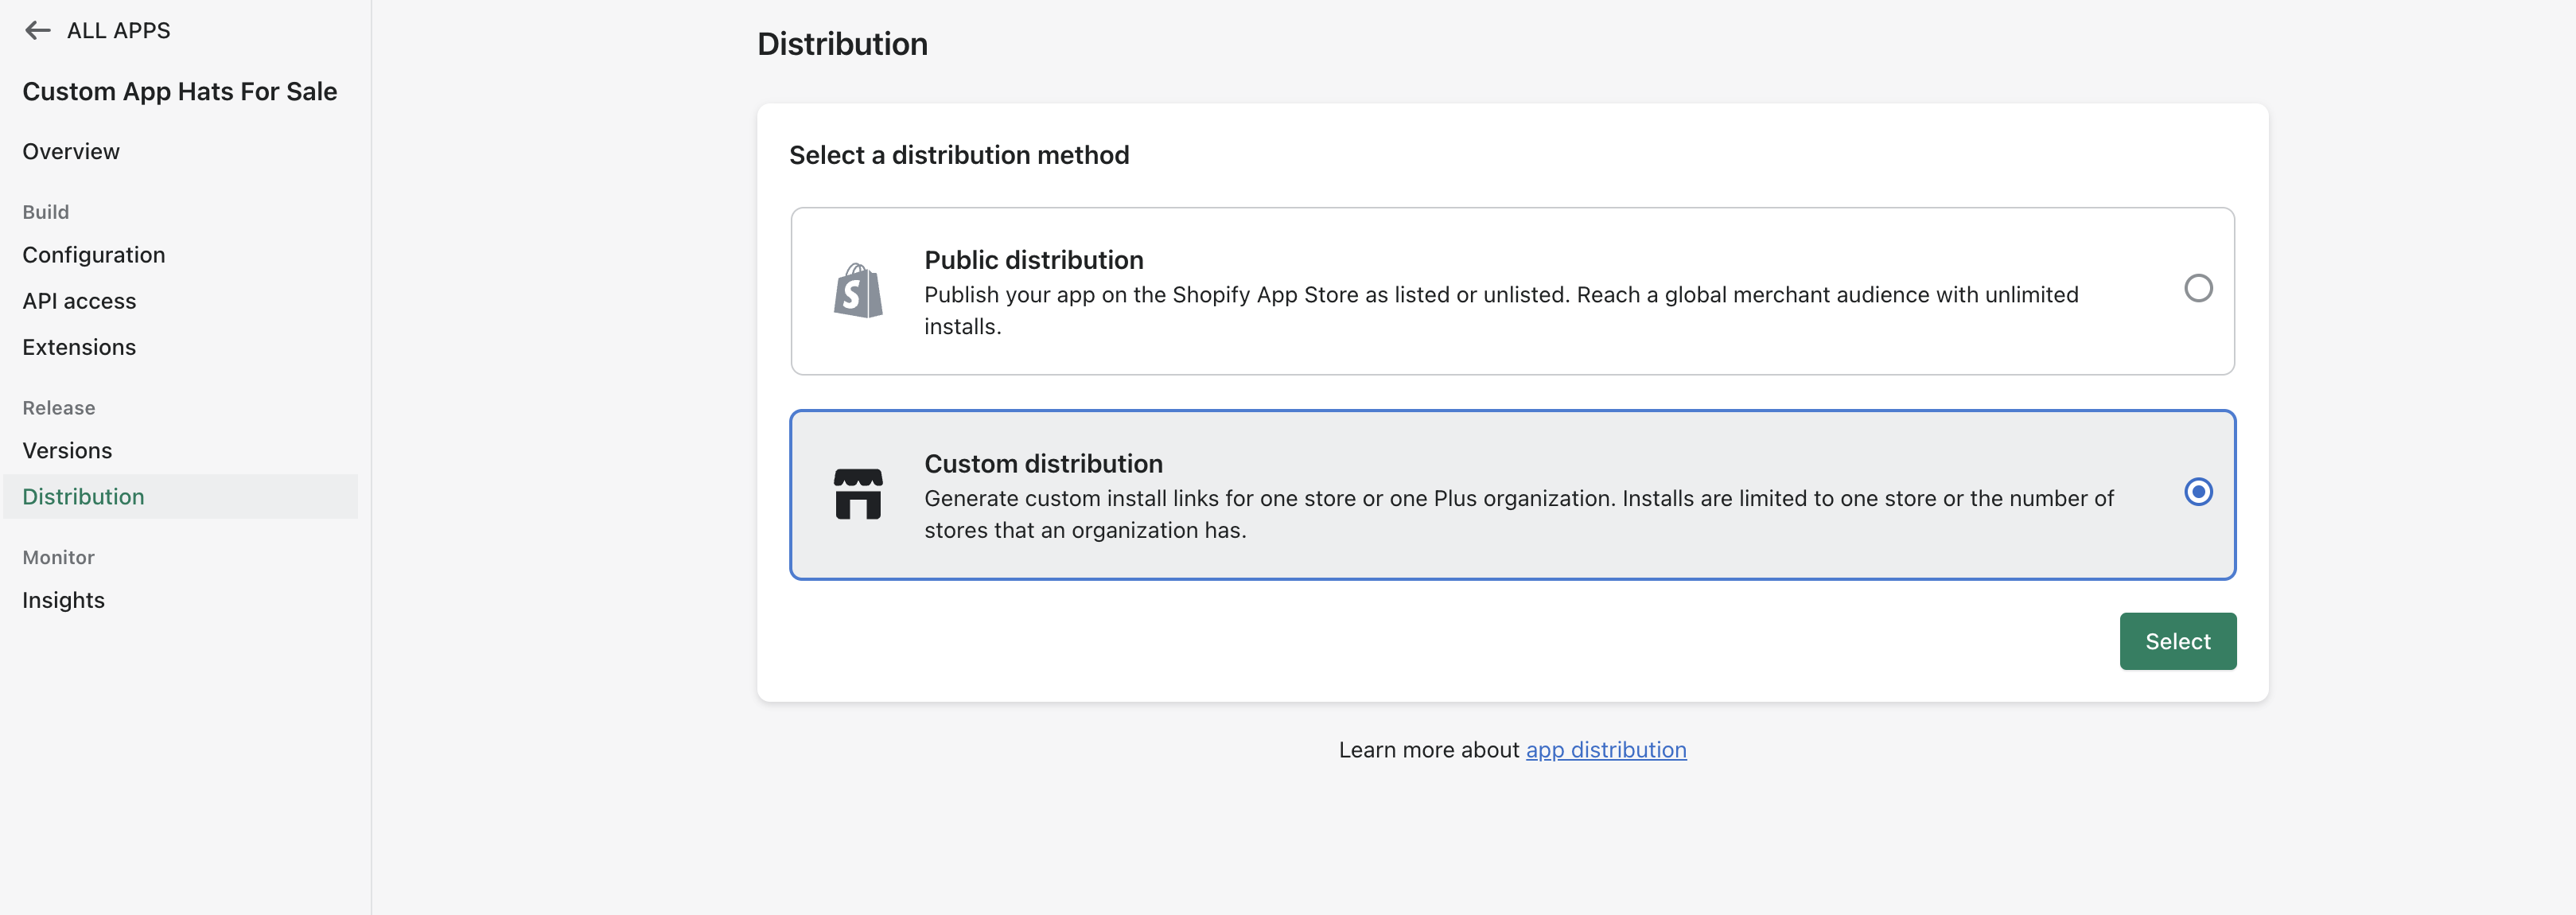Select the Custom distribution radio button
This screenshot has width=2576, height=915.
[x=2198, y=492]
